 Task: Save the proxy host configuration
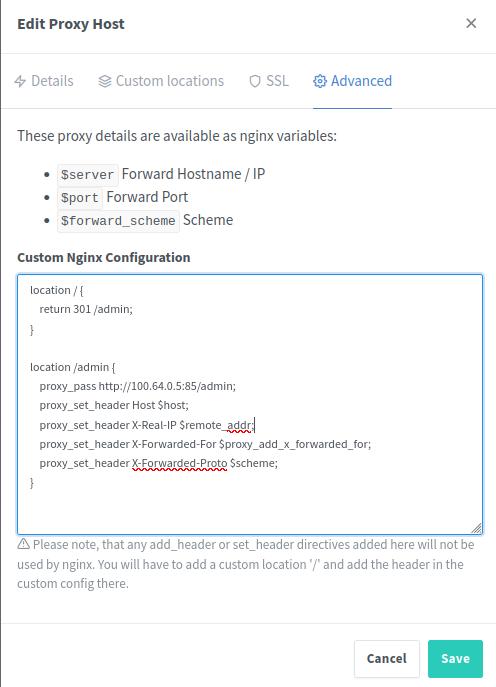coord(455,659)
